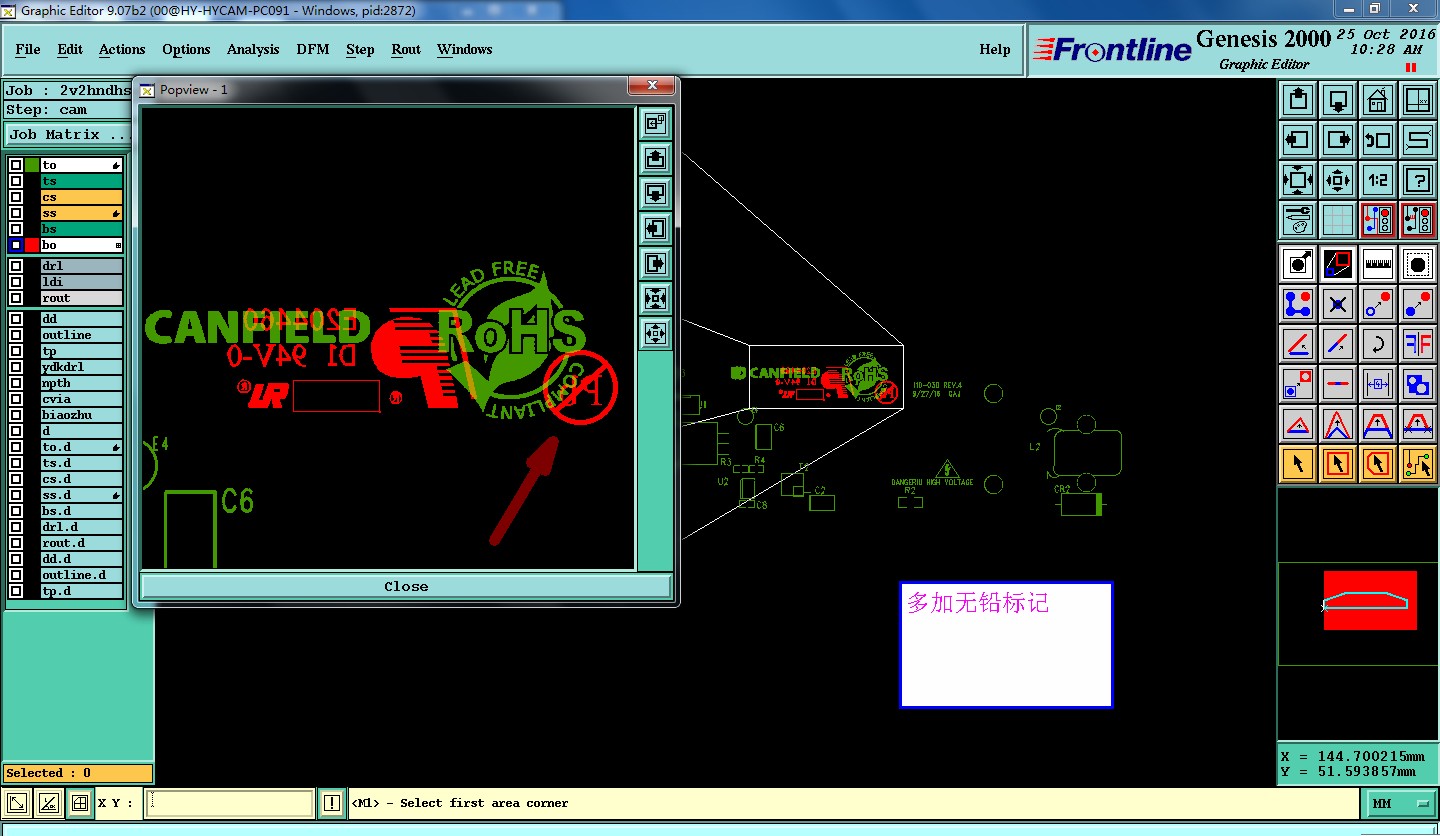This screenshot has width=1440, height=836.
Task: Open the Help menu
Action: point(995,49)
